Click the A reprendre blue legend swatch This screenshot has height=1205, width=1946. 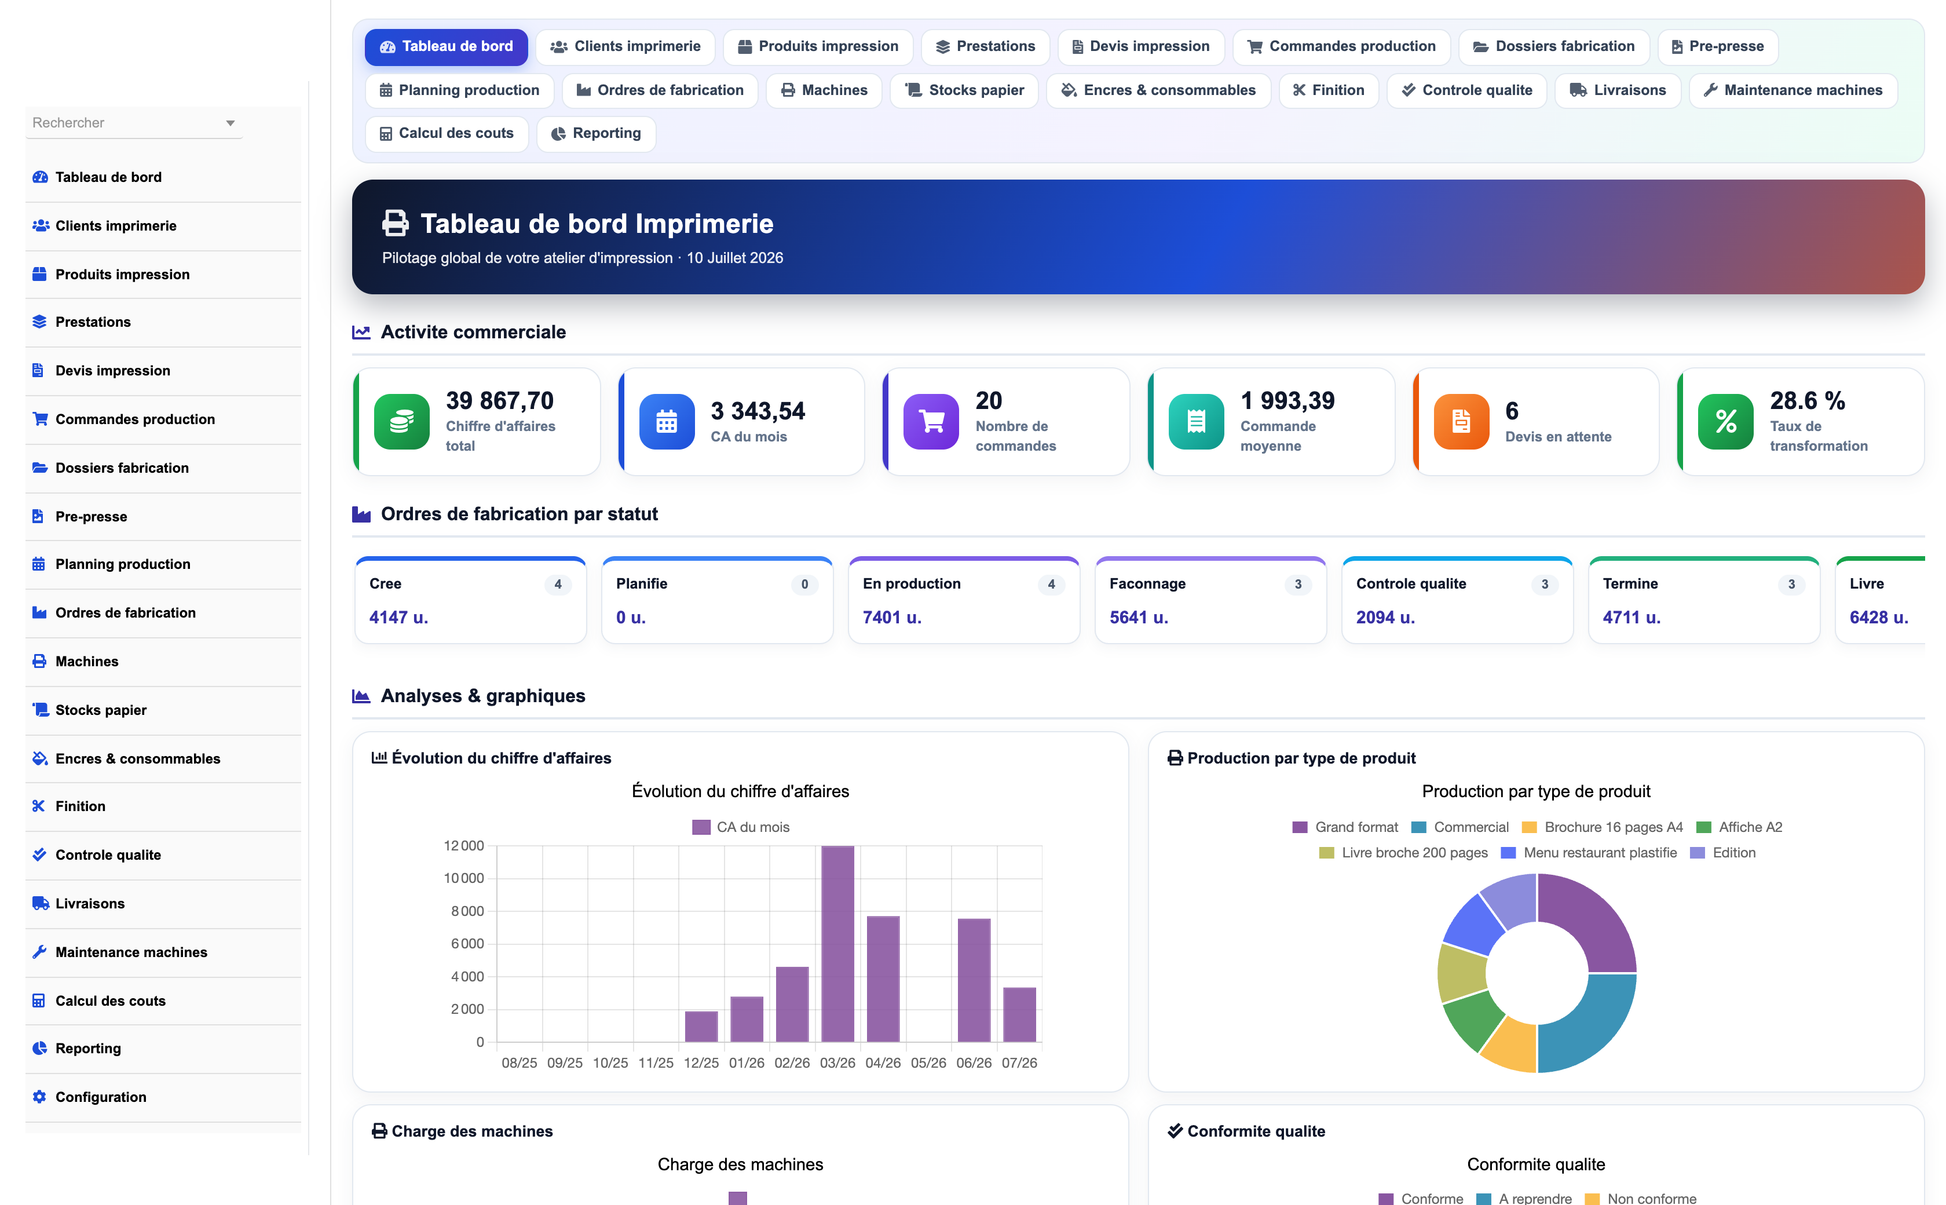click(1484, 1198)
